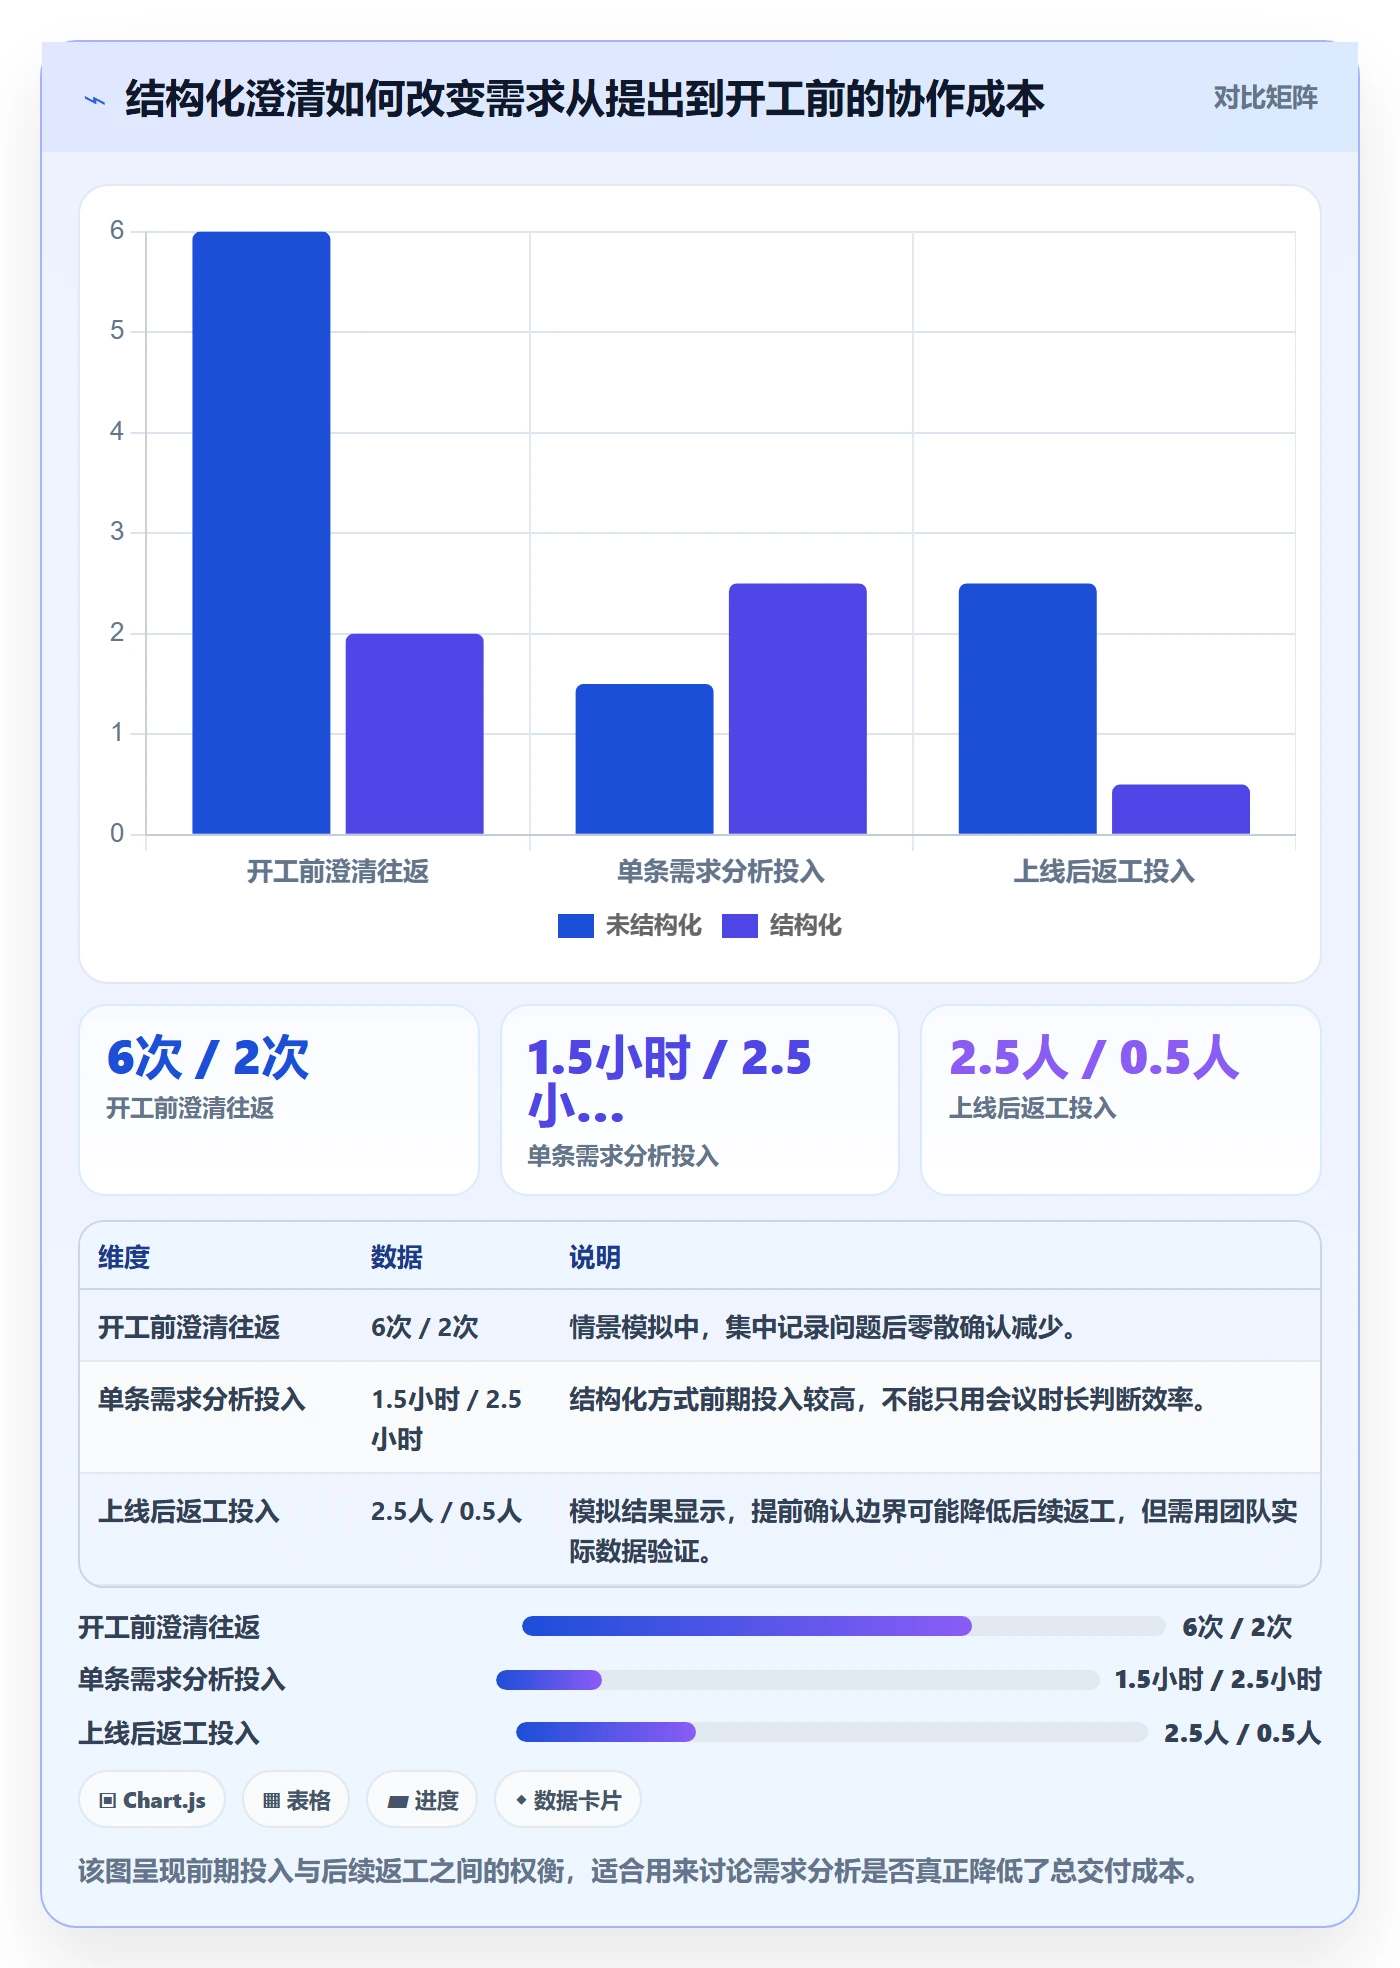
Task: Click the table row label 开工前澄清往返
Action: (x=189, y=1327)
